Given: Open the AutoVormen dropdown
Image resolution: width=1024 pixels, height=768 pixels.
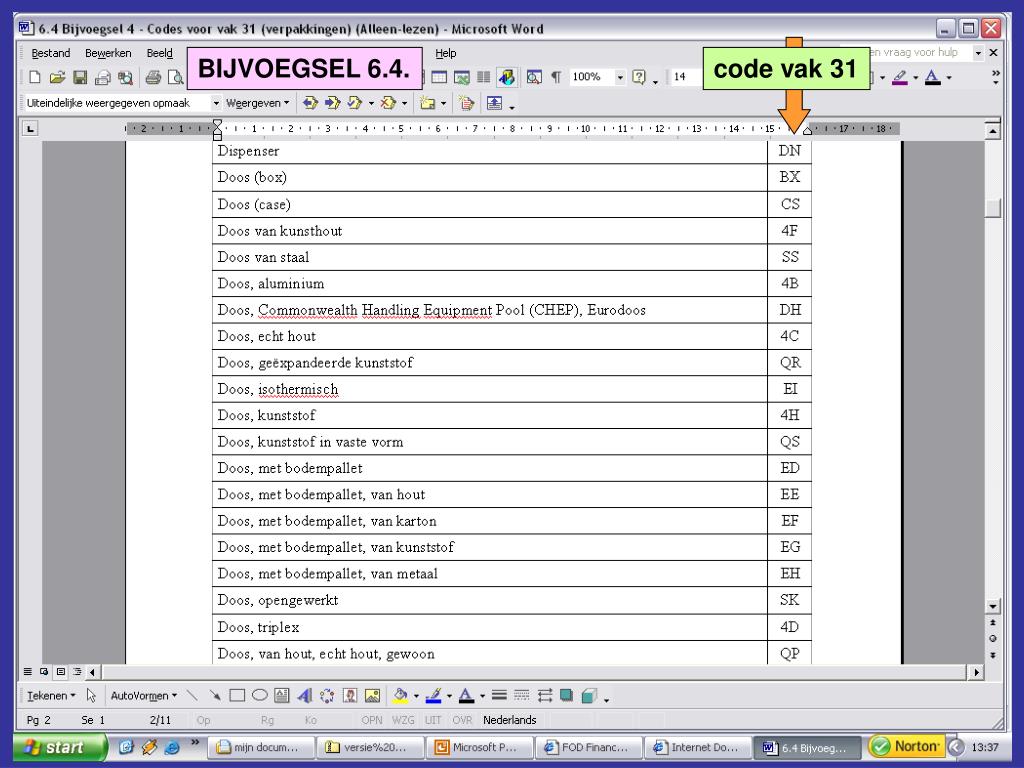Looking at the screenshot, I should pyautogui.click(x=144, y=696).
